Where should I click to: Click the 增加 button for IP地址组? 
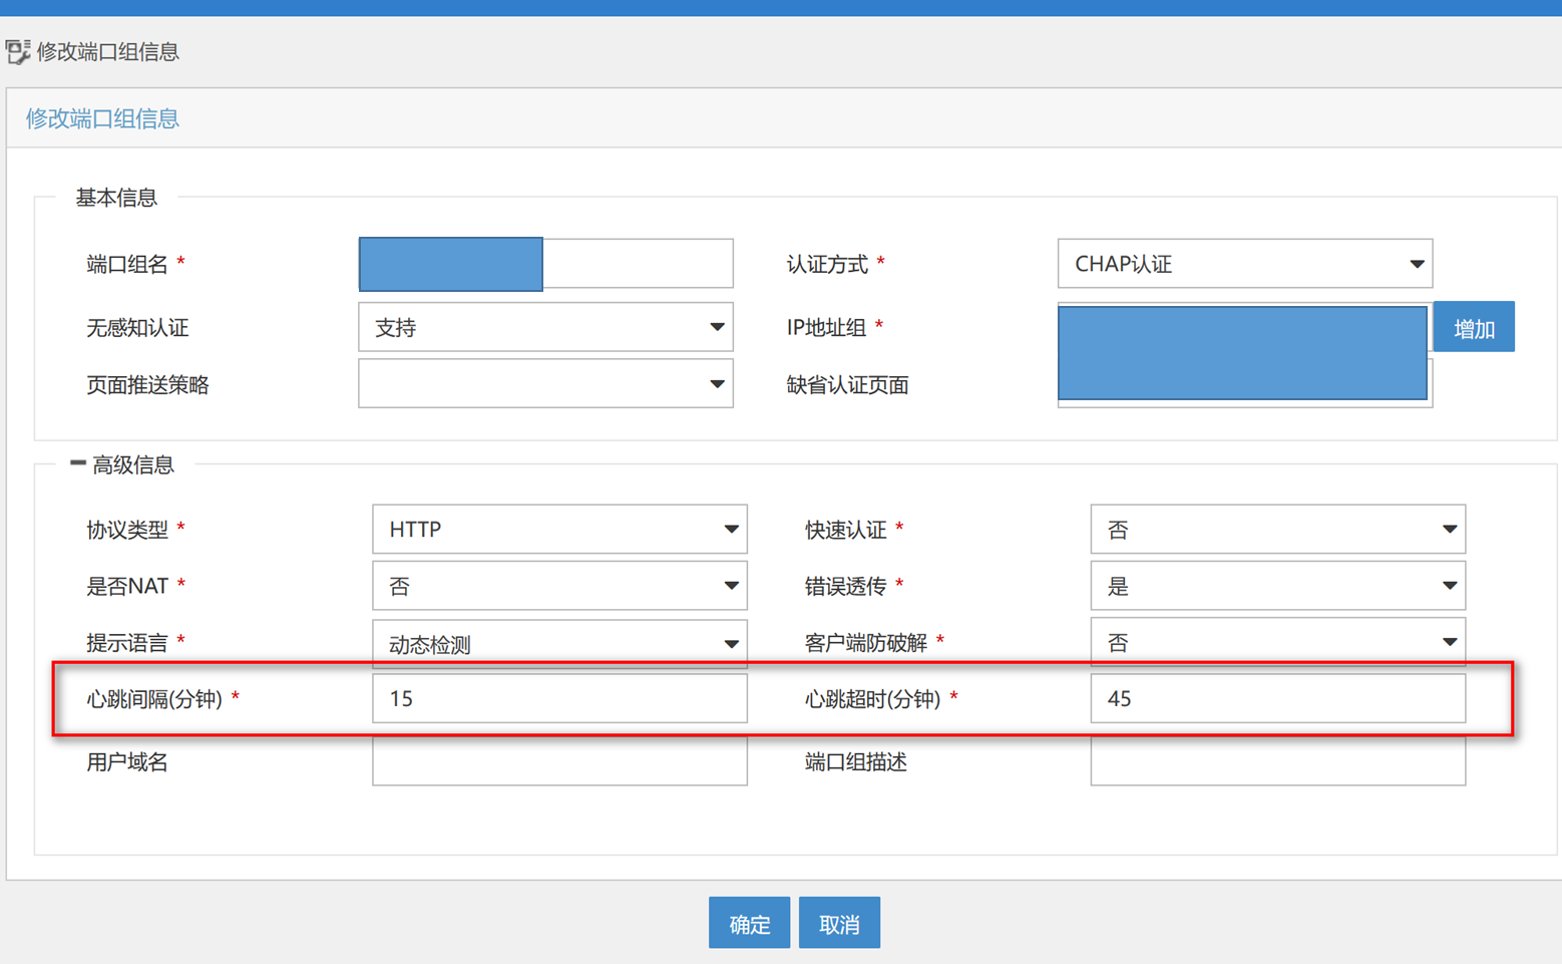[x=1474, y=327]
